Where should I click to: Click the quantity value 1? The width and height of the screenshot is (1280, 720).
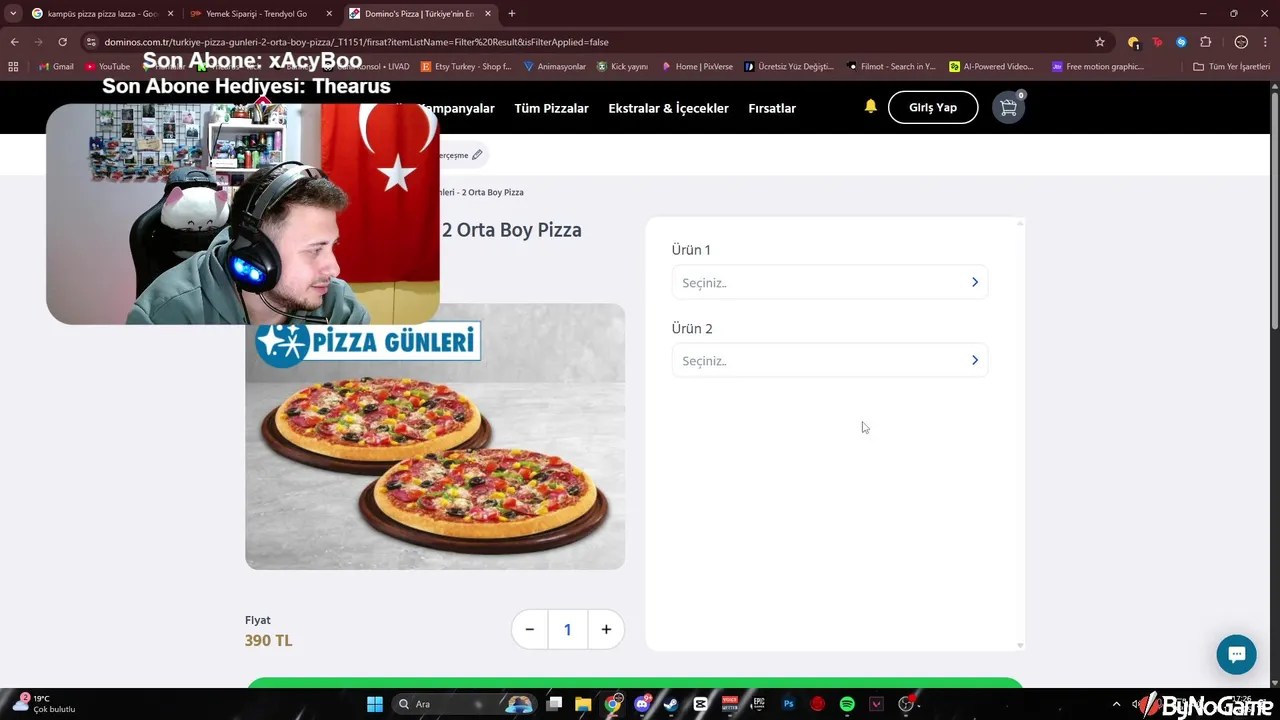[x=567, y=629]
